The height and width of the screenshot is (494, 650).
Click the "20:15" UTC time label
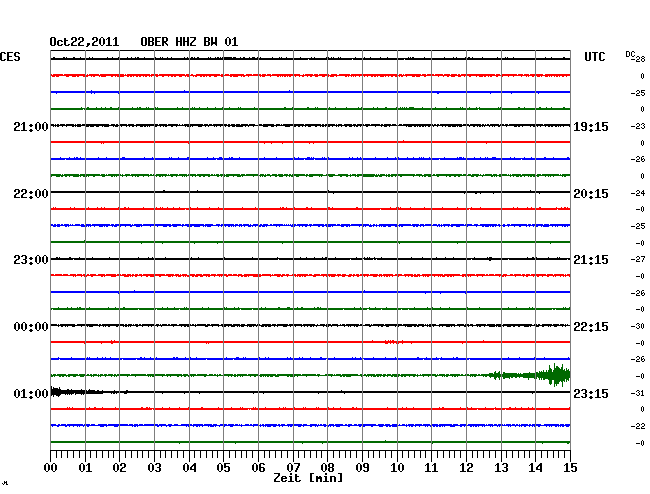tap(591, 194)
